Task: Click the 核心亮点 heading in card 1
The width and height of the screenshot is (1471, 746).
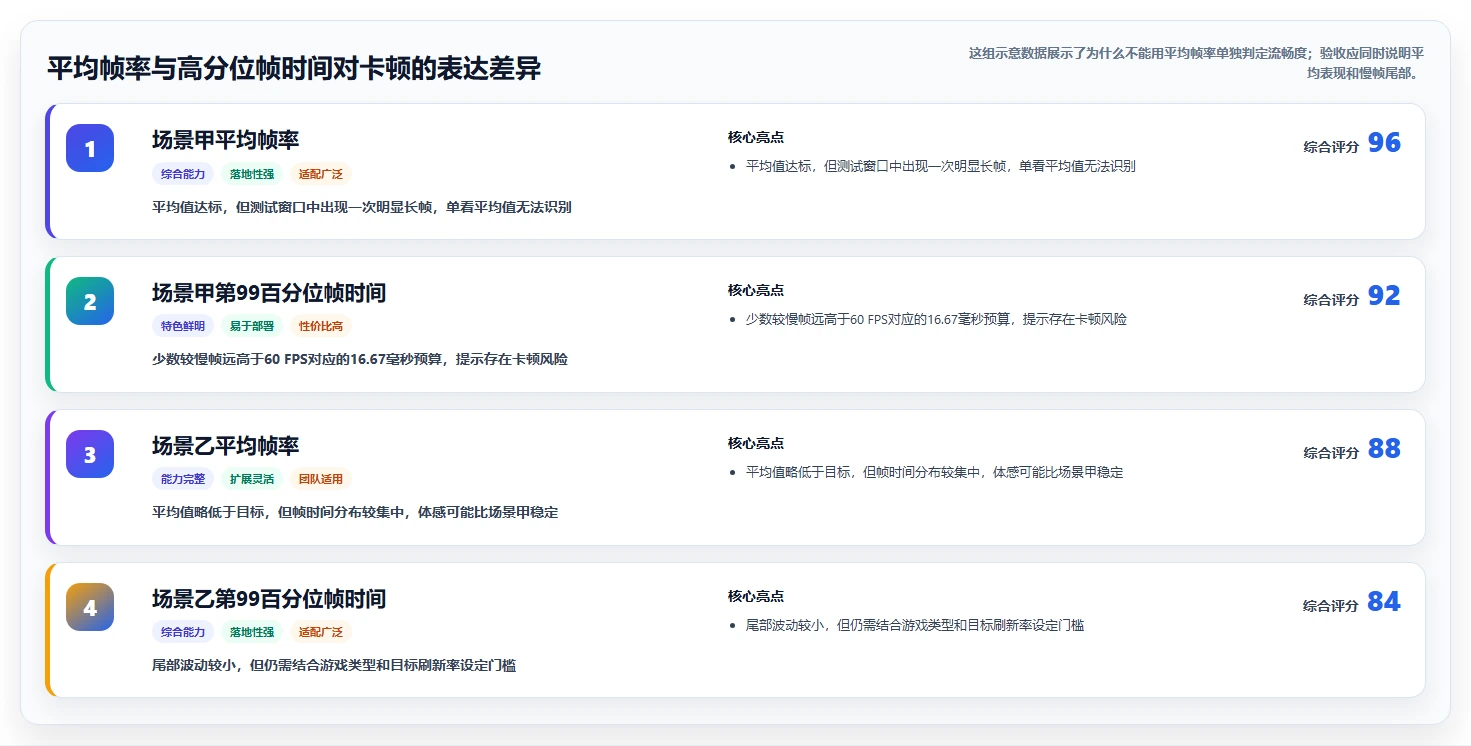Action: coord(756,138)
